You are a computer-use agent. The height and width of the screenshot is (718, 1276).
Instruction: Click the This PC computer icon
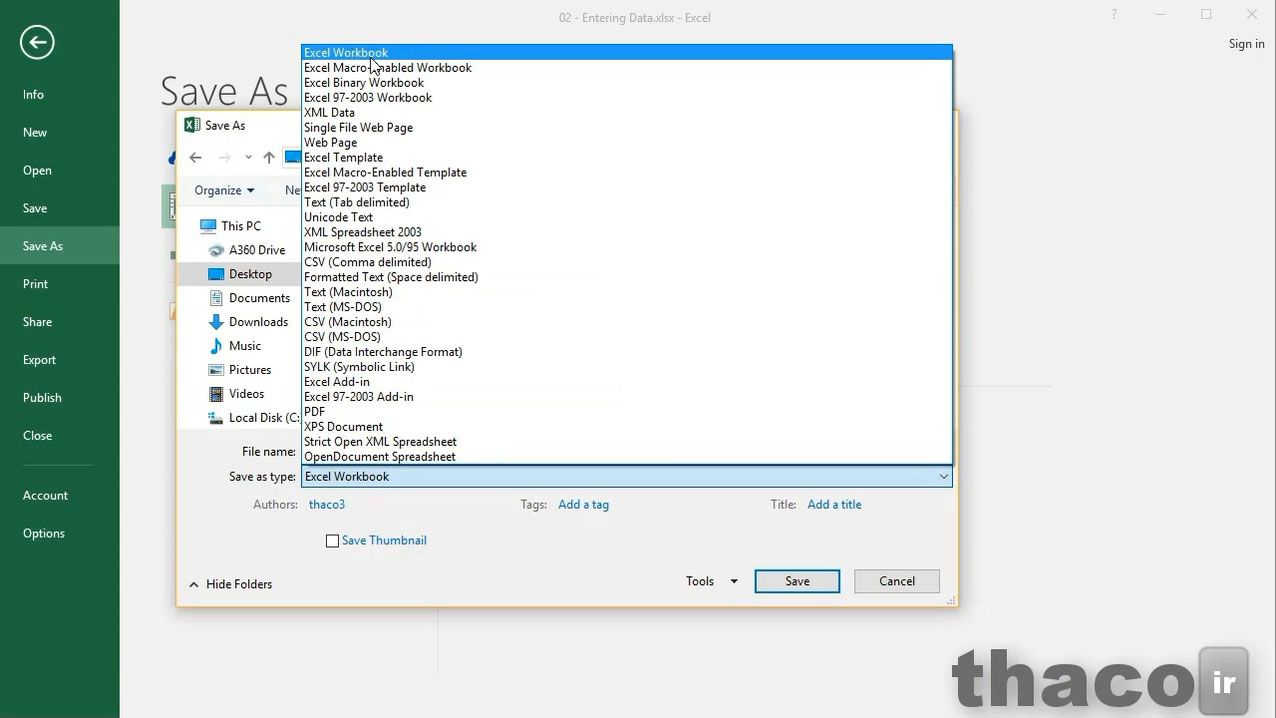coord(208,226)
